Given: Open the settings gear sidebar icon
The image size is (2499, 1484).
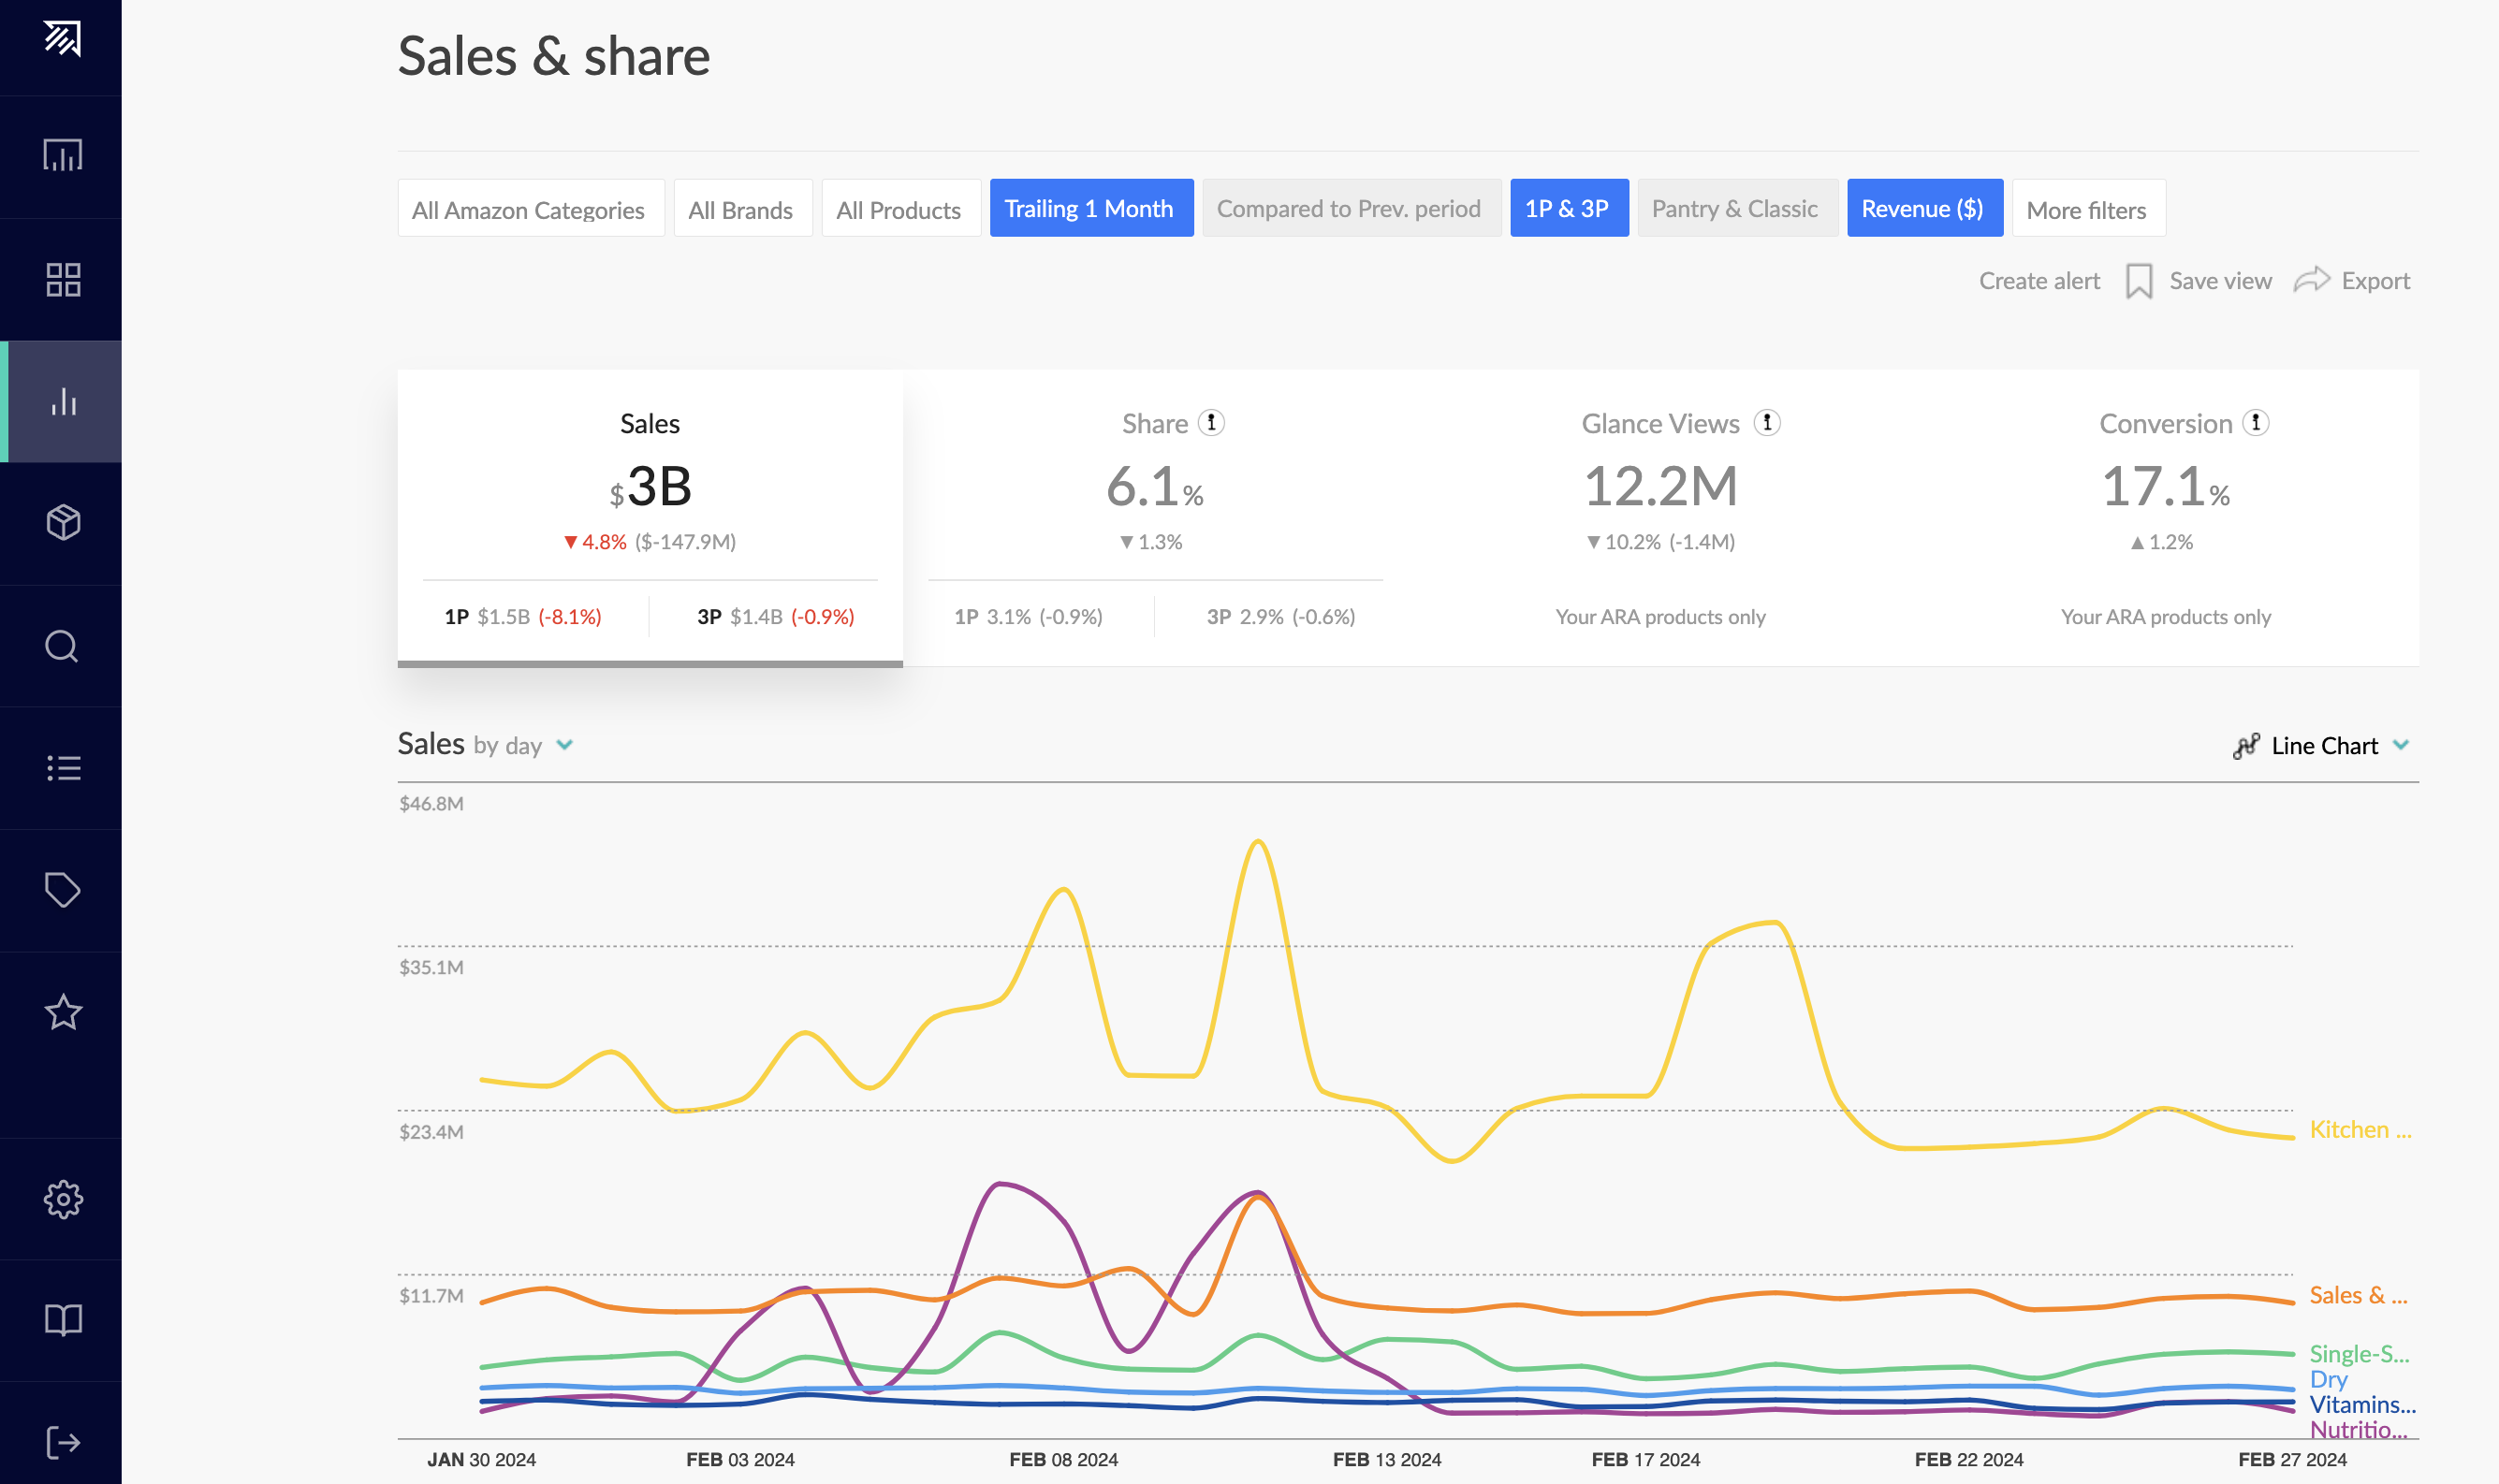Looking at the screenshot, I should [x=62, y=1198].
